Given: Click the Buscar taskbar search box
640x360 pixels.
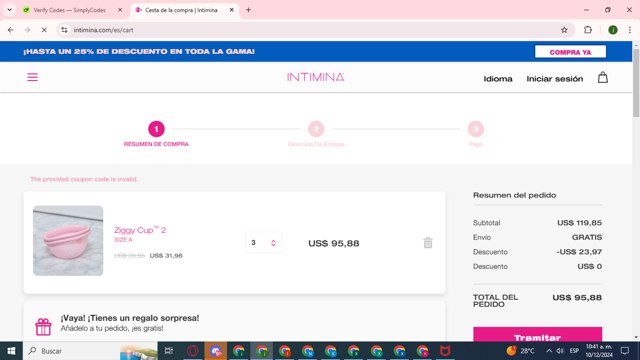Looking at the screenshot, I should [91, 351].
